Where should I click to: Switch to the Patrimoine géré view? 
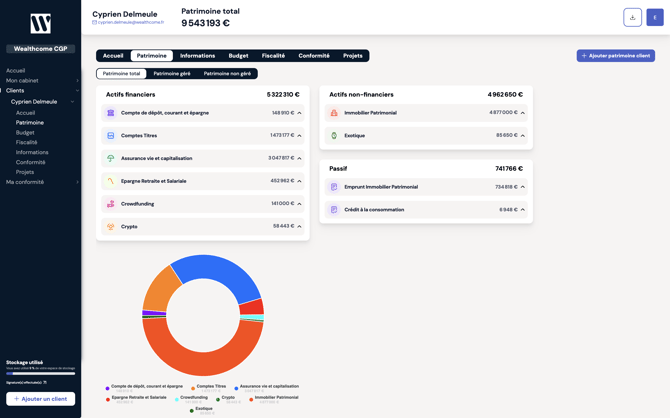[x=172, y=73]
